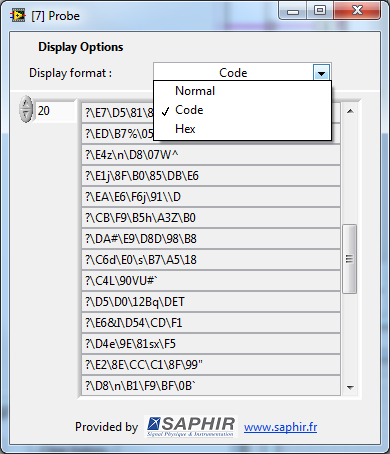Click the 'Display format :' label
Viewport: 390px width, 454px height.
[70, 73]
